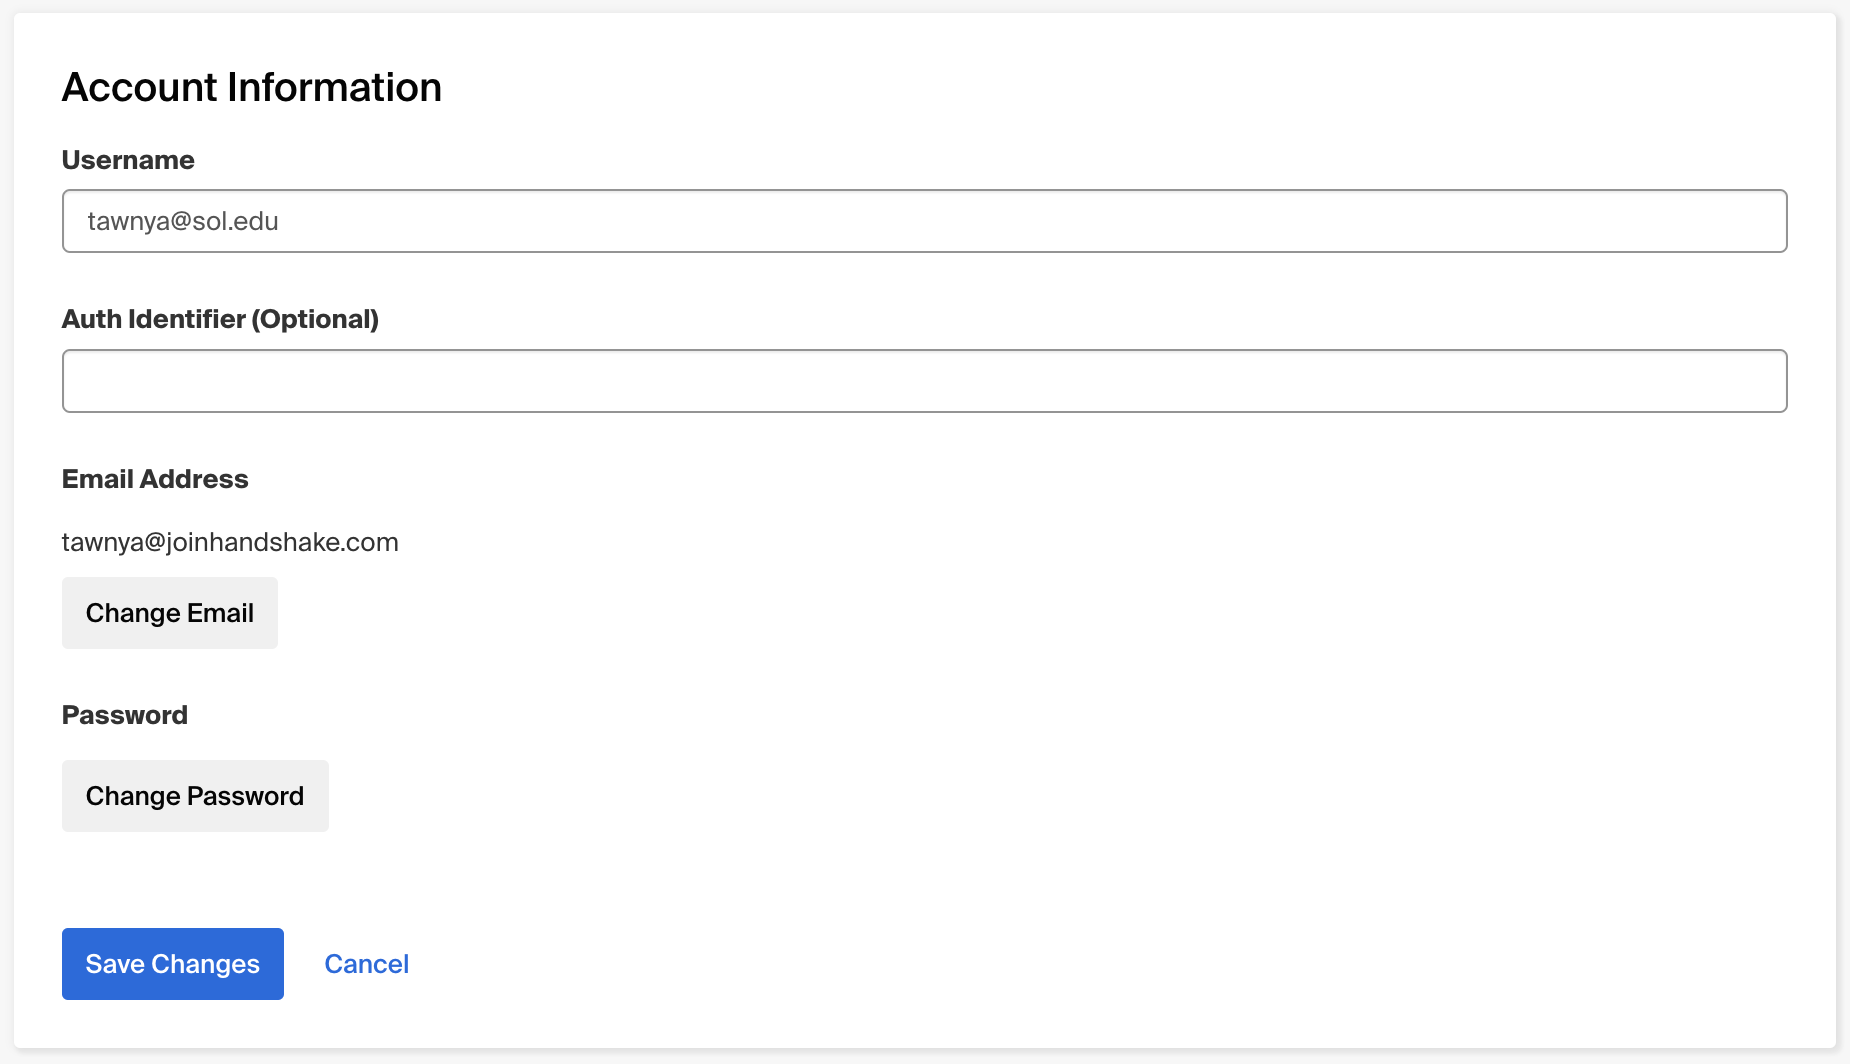Click the tawnya@joinhandshake.com email text
Screen dimensions: 1850x1064
tap(230, 542)
